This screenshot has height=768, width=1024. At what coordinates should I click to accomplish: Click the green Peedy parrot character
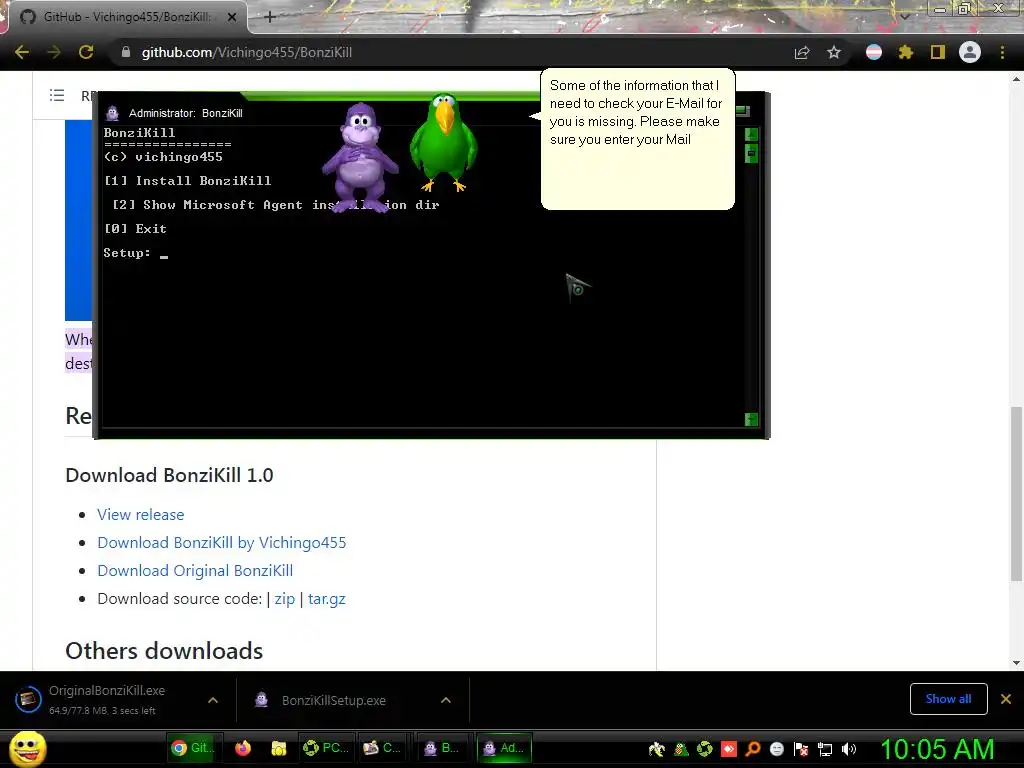coord(444,142)
